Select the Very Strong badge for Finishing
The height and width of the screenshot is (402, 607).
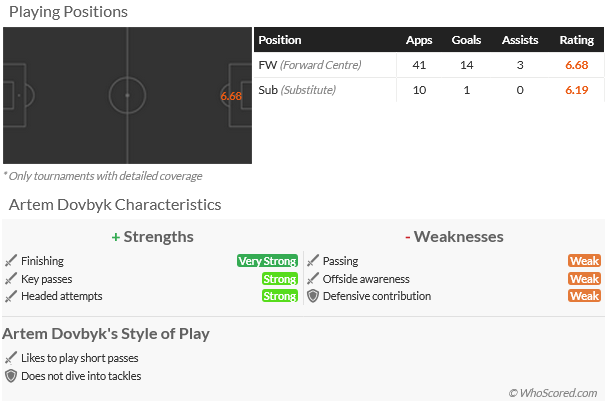[x=267, y=261]
